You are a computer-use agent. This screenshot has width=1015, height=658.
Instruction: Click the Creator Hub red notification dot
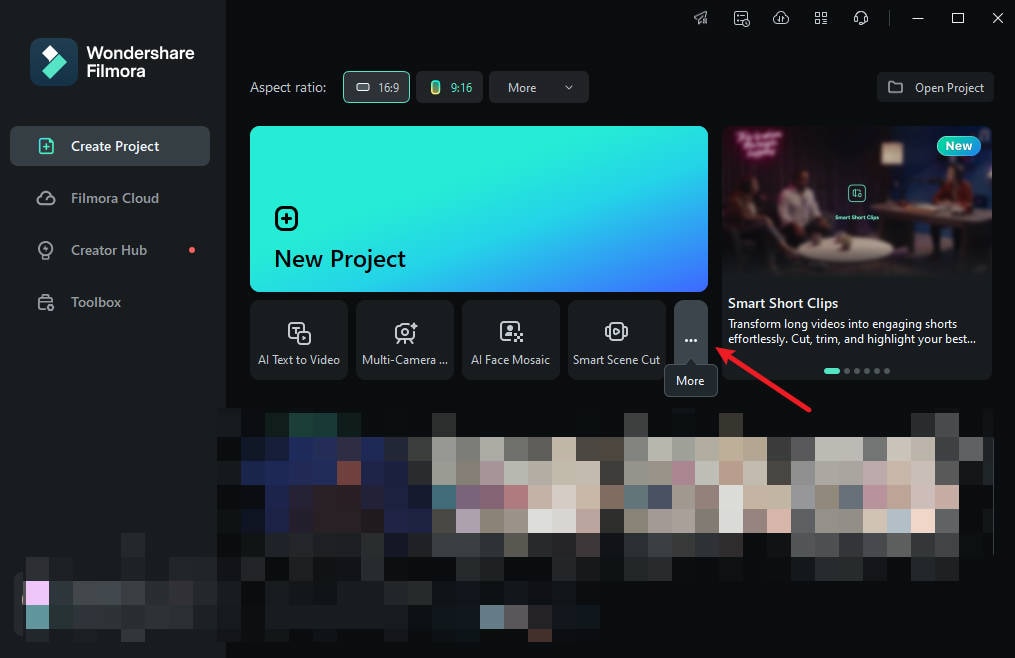pos(192,250)
